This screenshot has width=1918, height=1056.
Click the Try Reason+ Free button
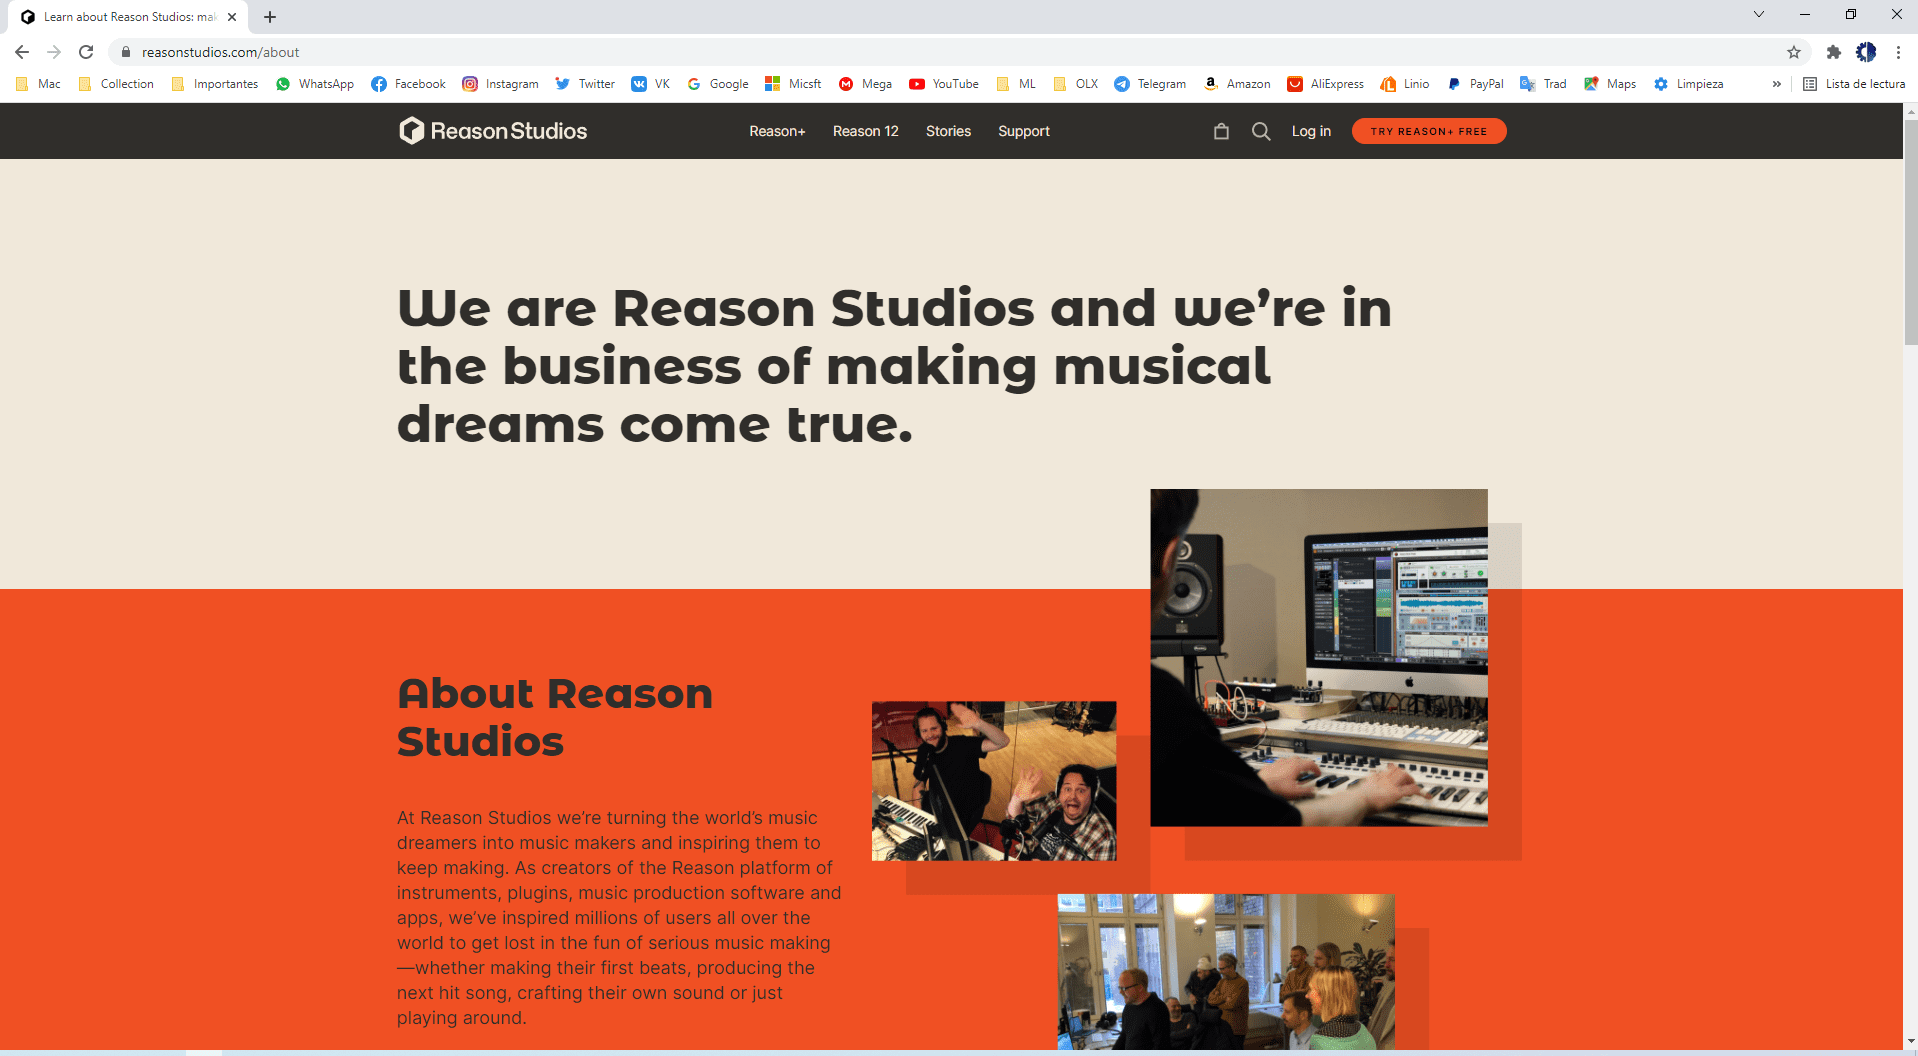(1428, 131)
